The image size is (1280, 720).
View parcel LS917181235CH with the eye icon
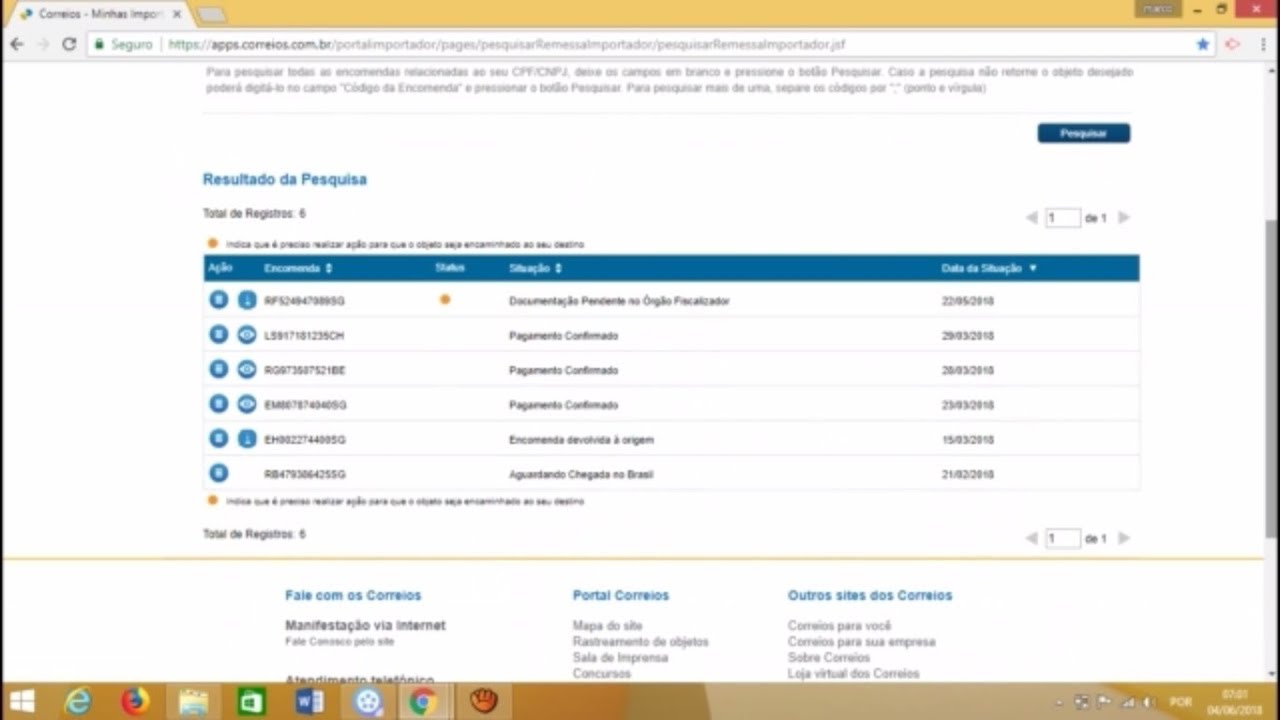coord(247,335)
